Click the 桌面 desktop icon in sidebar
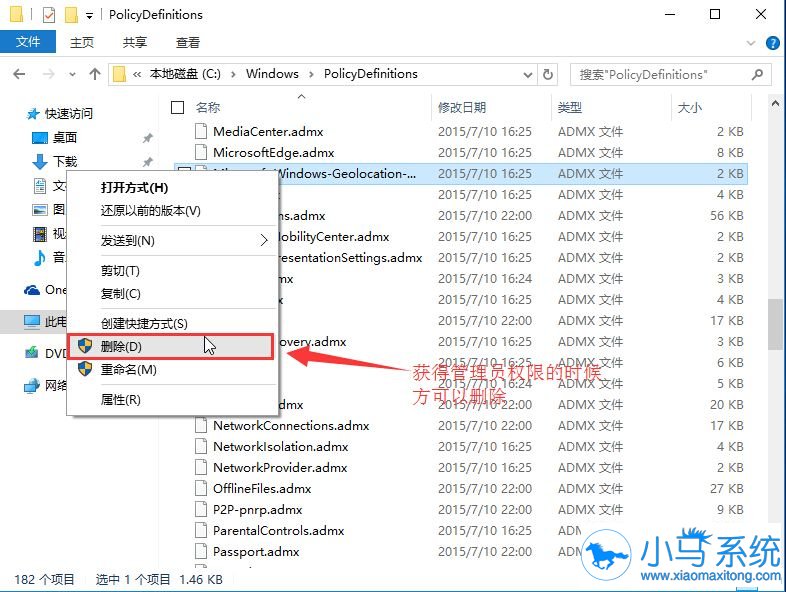The width and height of the screenshot is (786, 592). coord(40,137)
